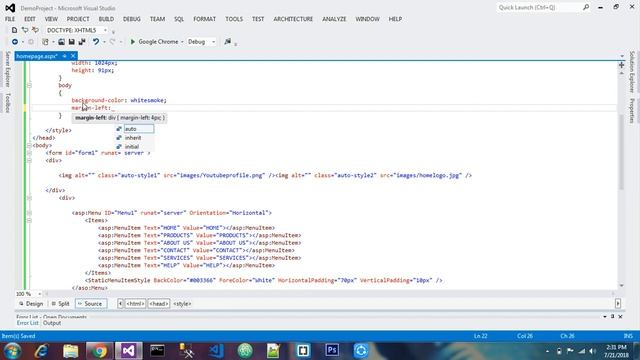The image size is (640, 360).
Task: Click the Open File toolbar icon
Action: pyautogui.click(x=61, y=42)
